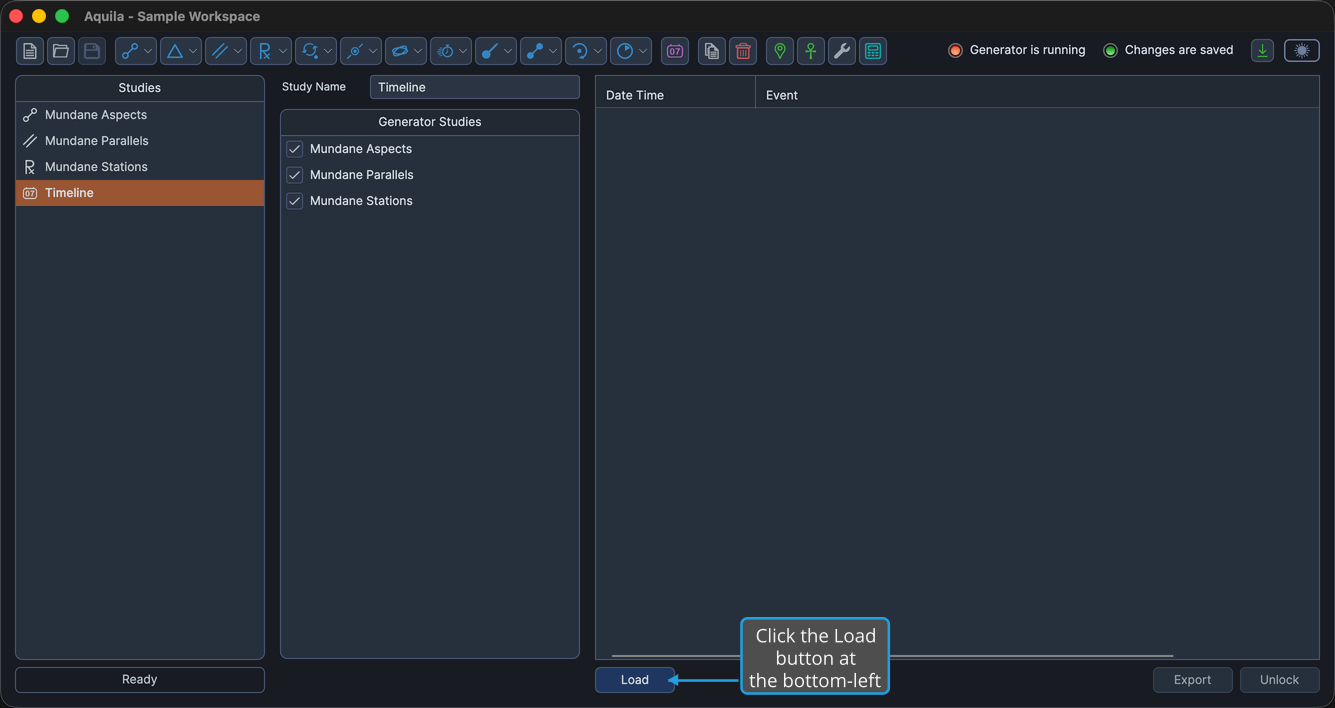This screenshot has width=1335, height=708.
Task: Create a new workspace document
Action: (30, 51)
